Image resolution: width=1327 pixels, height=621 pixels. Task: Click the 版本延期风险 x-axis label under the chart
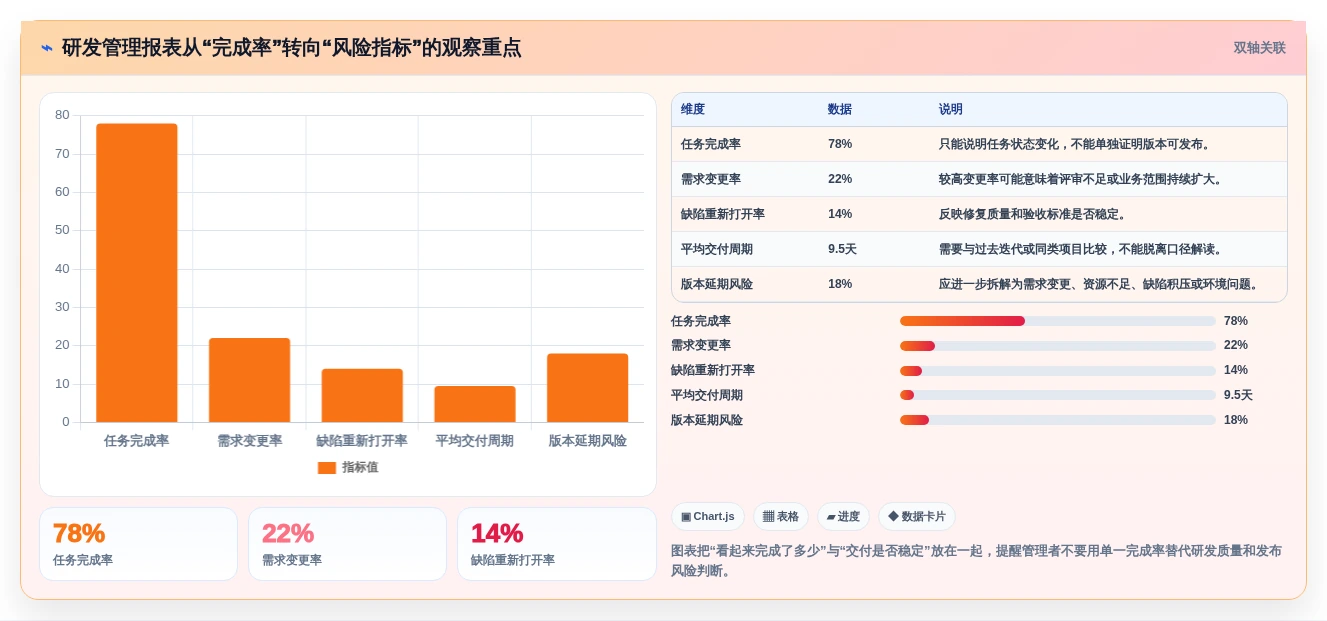588,441
